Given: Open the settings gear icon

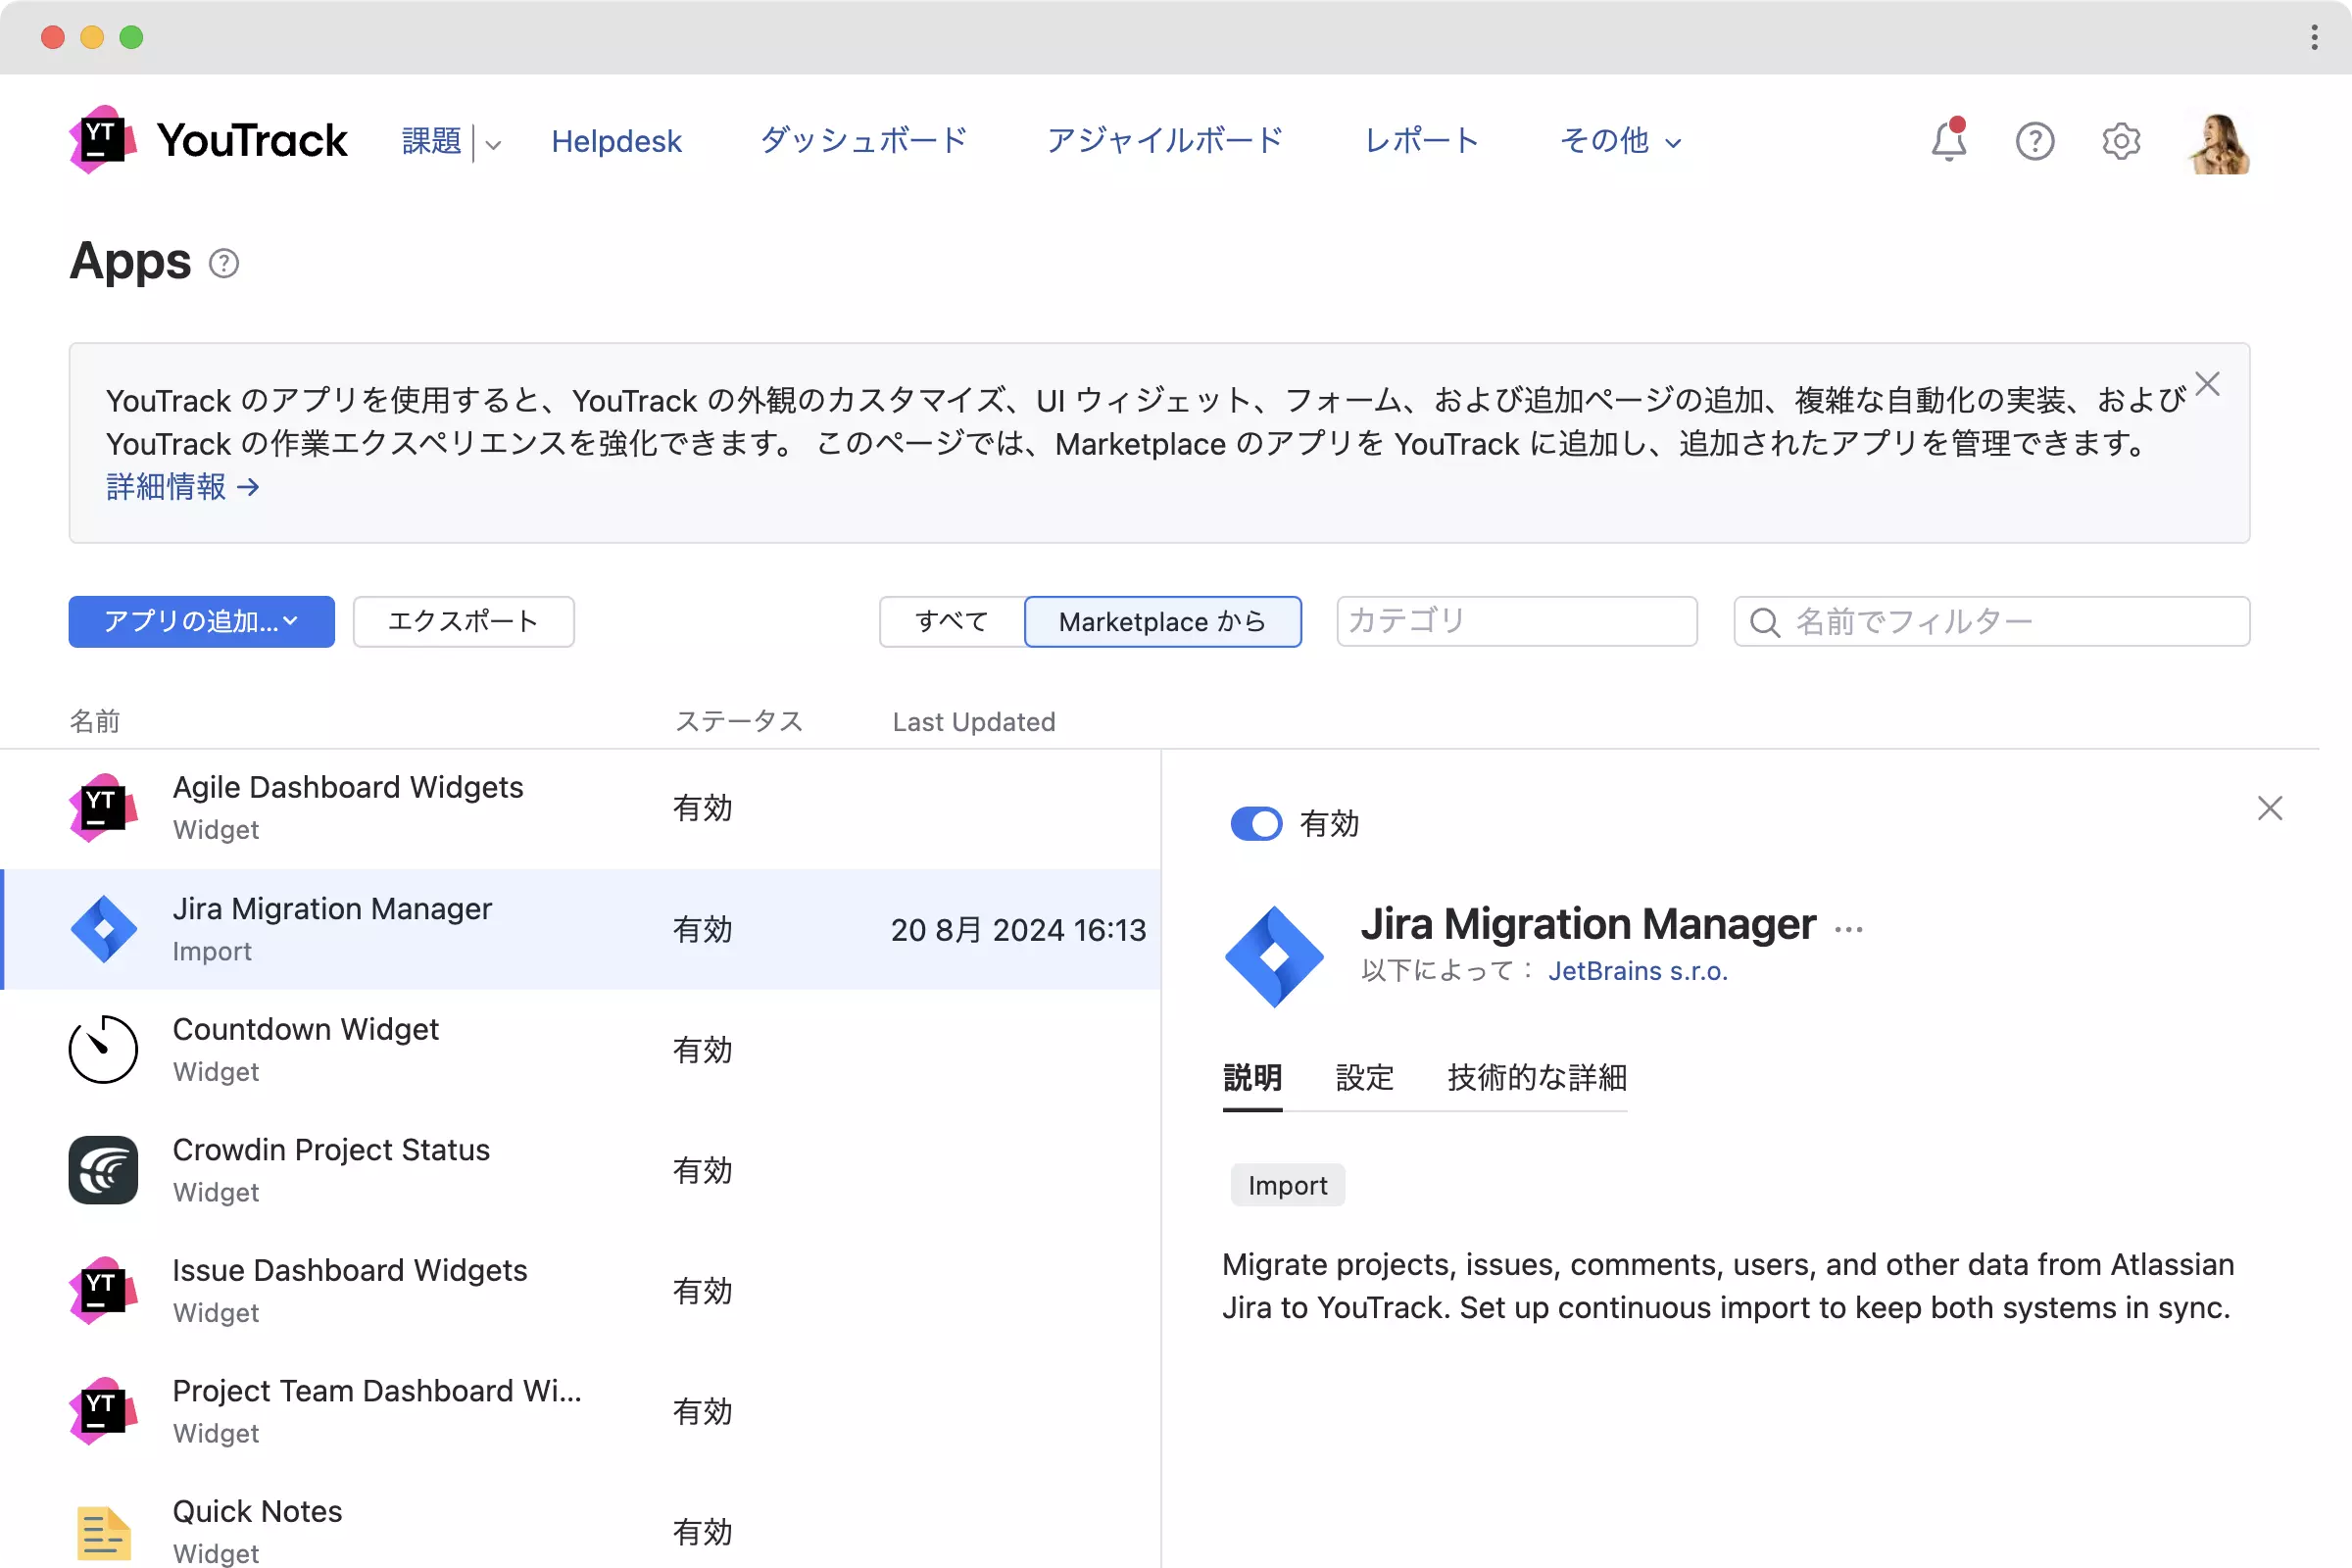Looking at the screenshot, I should click(2120, 141).
